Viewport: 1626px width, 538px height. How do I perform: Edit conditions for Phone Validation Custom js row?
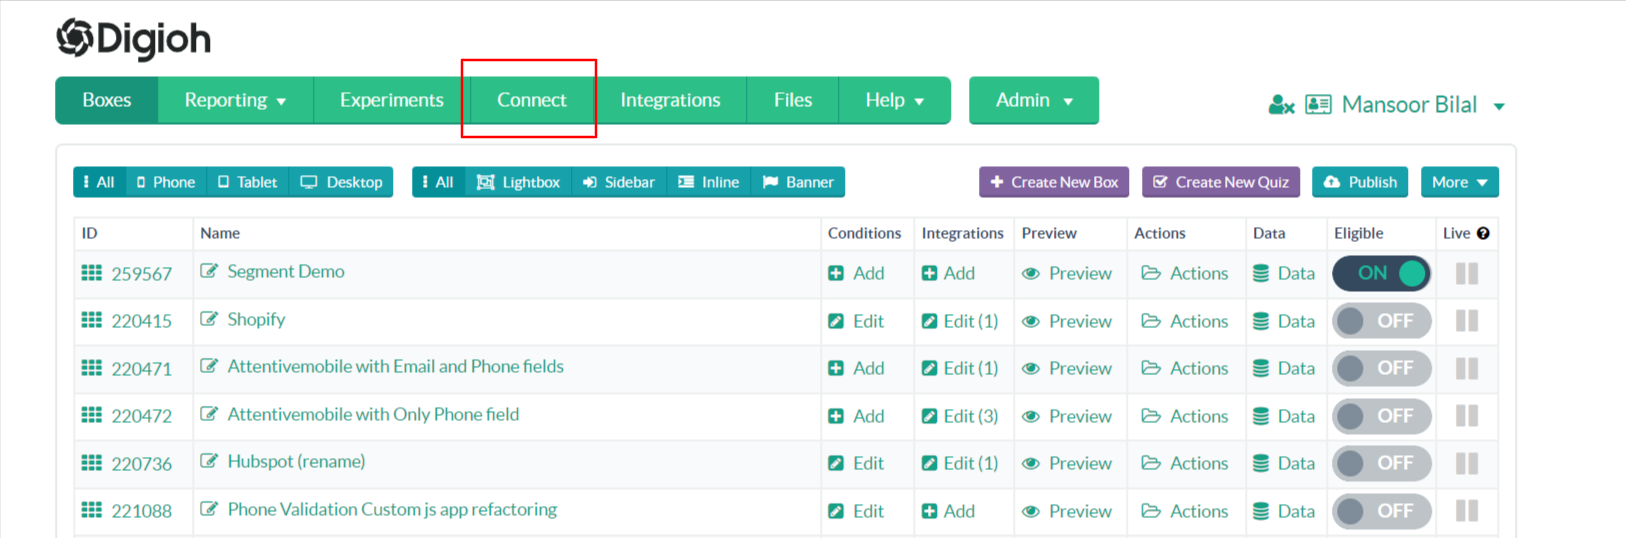[x=856, y=511]
